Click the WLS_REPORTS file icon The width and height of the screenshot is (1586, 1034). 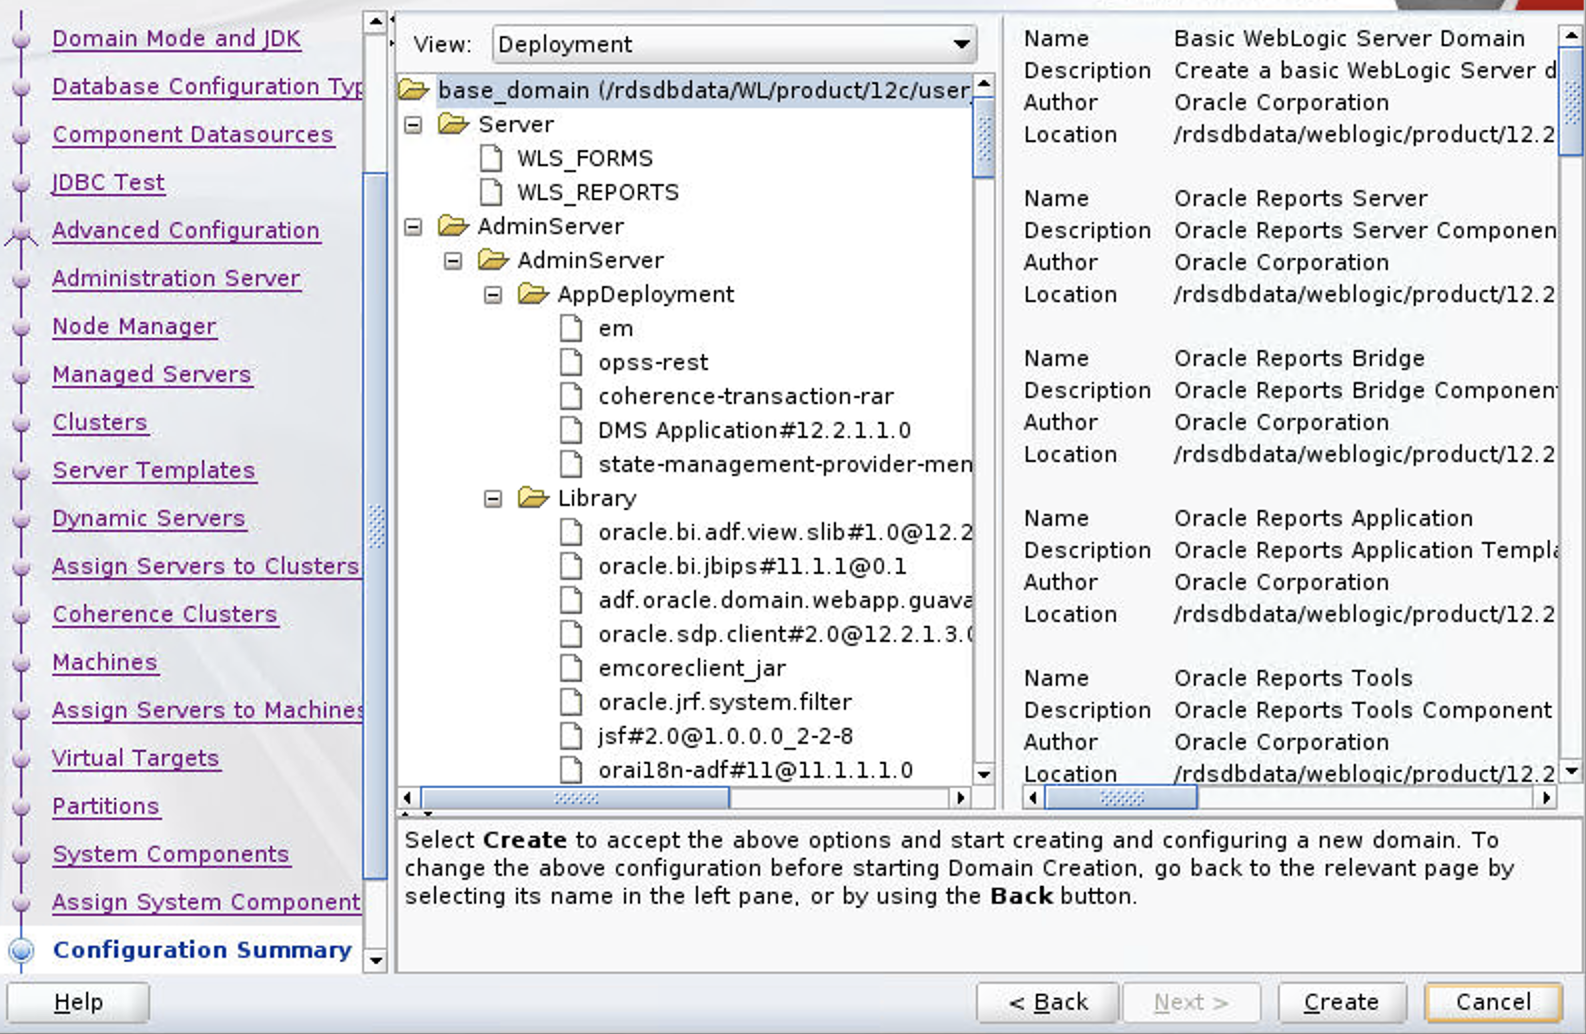click(491, 192)
